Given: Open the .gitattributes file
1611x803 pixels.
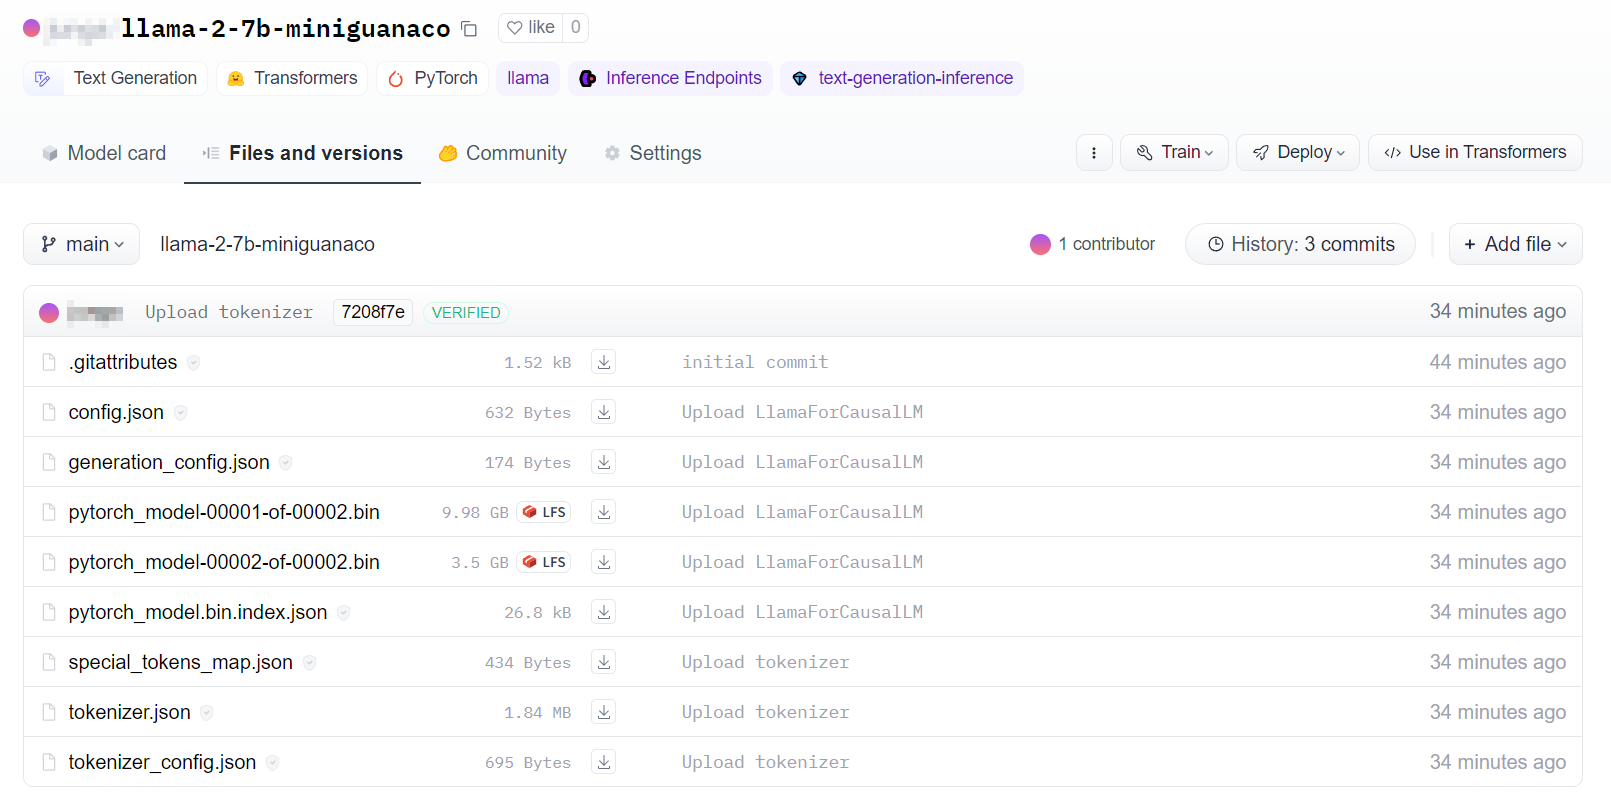Looking at the screenshot, I should 123,362.
